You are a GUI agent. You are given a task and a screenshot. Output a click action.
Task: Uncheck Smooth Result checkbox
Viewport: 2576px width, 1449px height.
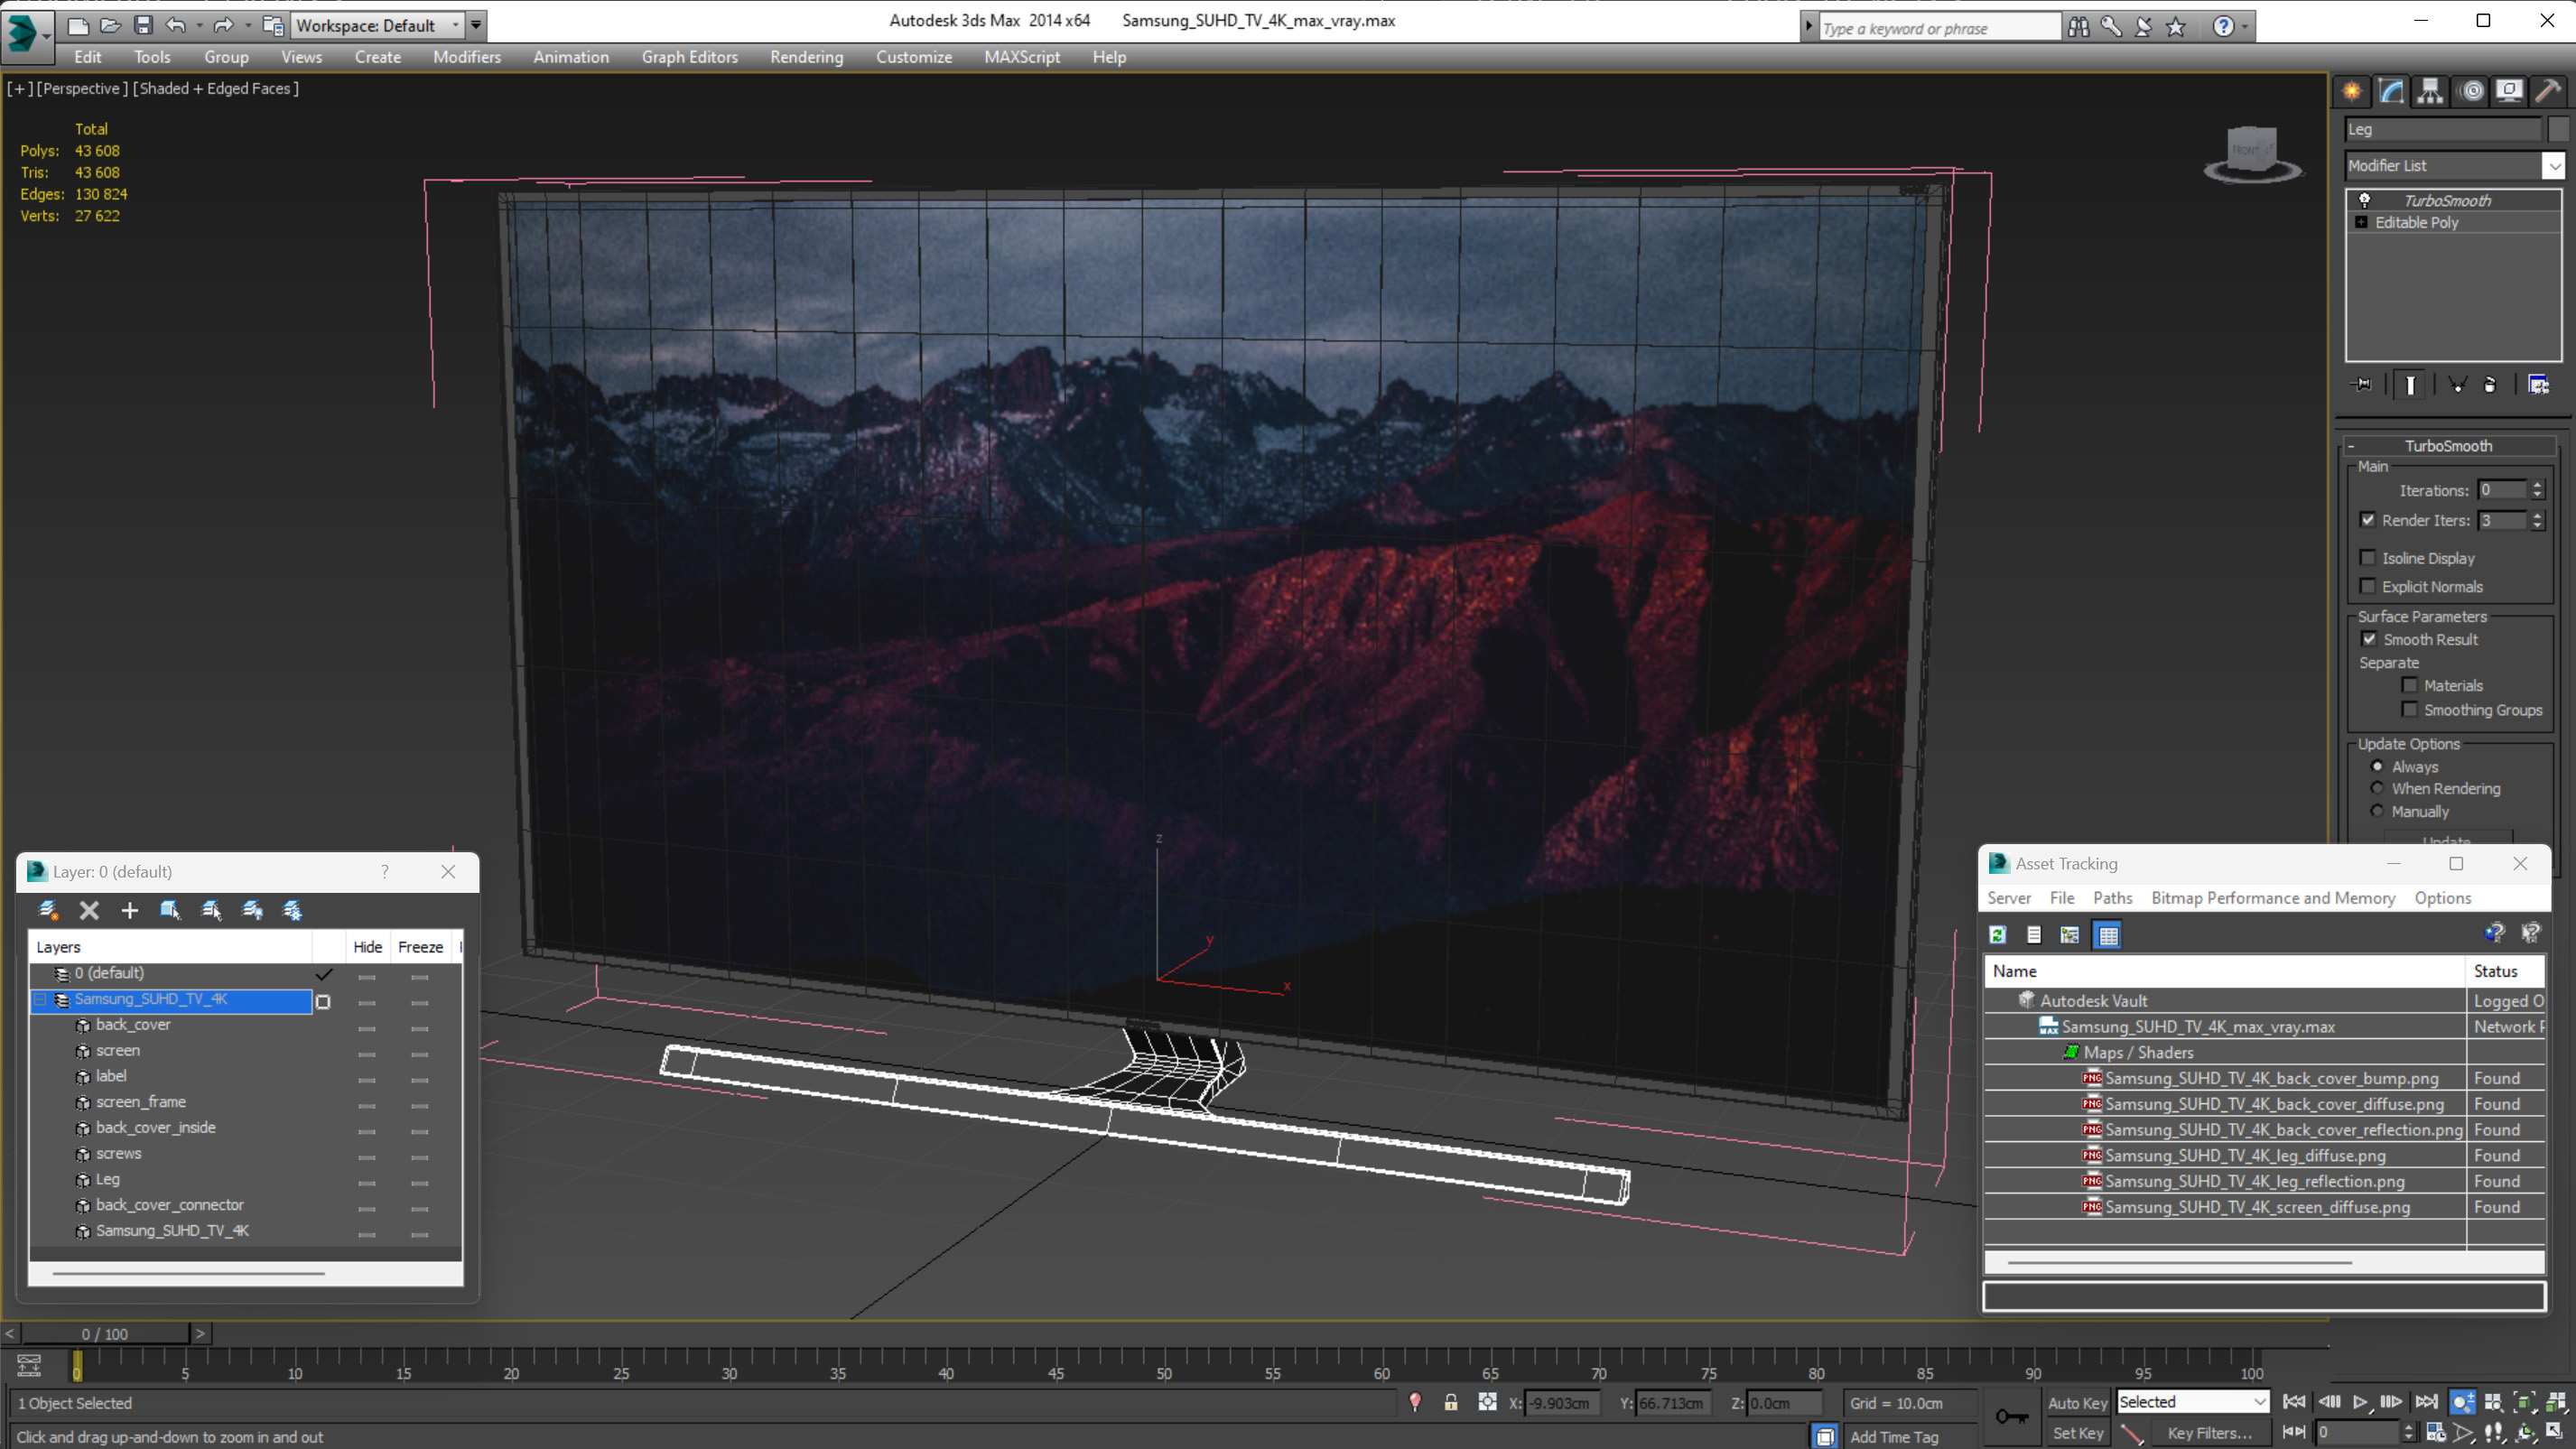pyautogui.click(x=2368, y=639)
